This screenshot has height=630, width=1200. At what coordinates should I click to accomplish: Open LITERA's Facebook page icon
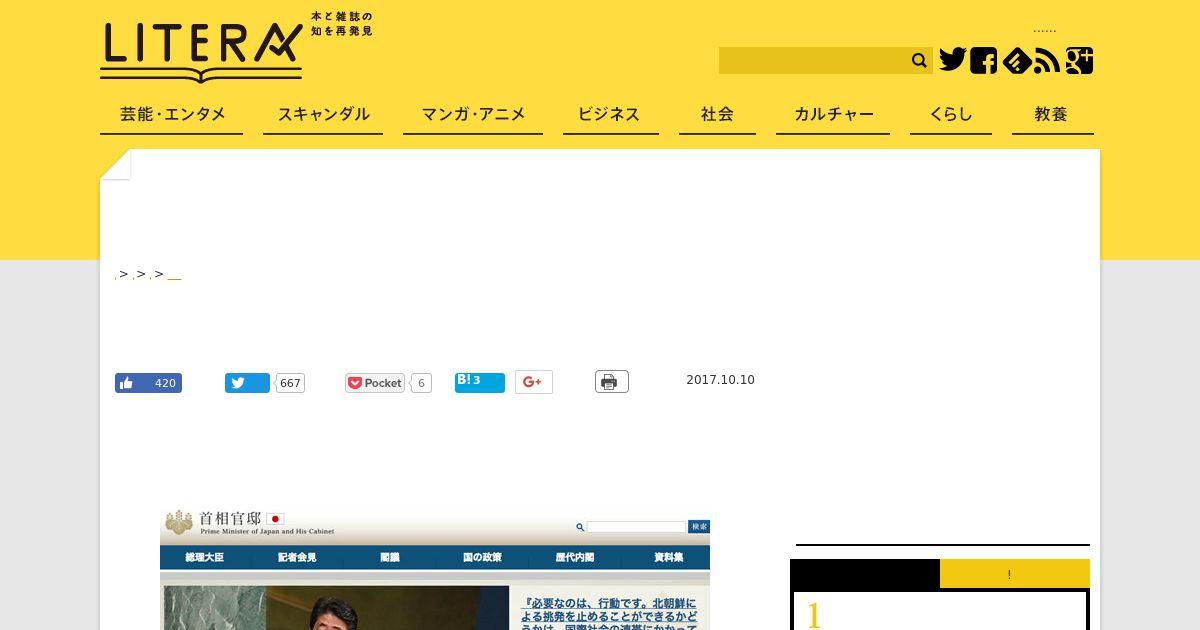click(x=983, y=60)
